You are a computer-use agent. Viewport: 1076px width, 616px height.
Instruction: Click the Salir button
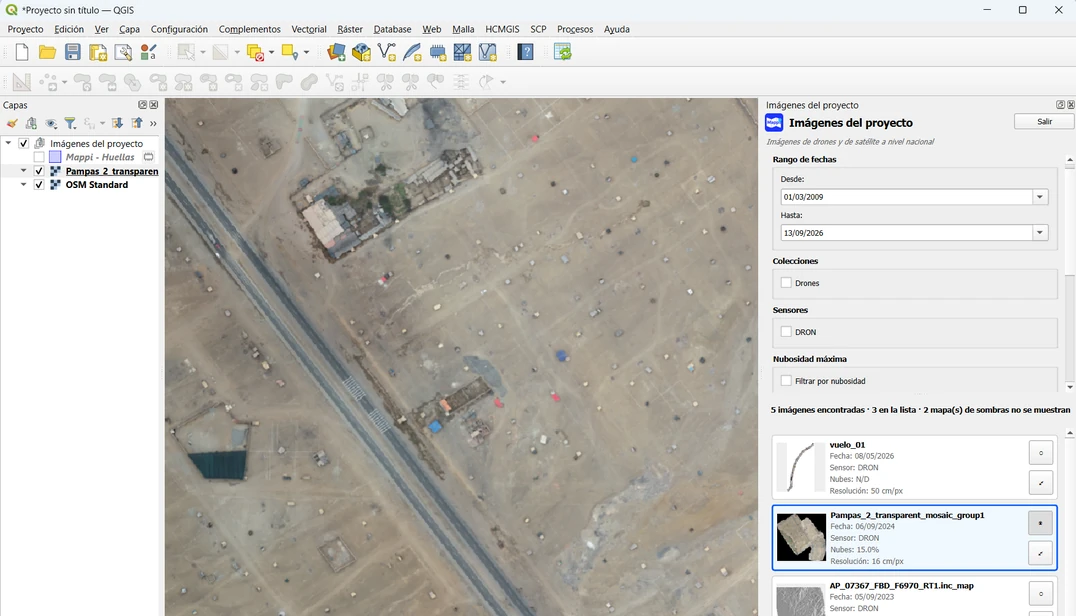1044,121
